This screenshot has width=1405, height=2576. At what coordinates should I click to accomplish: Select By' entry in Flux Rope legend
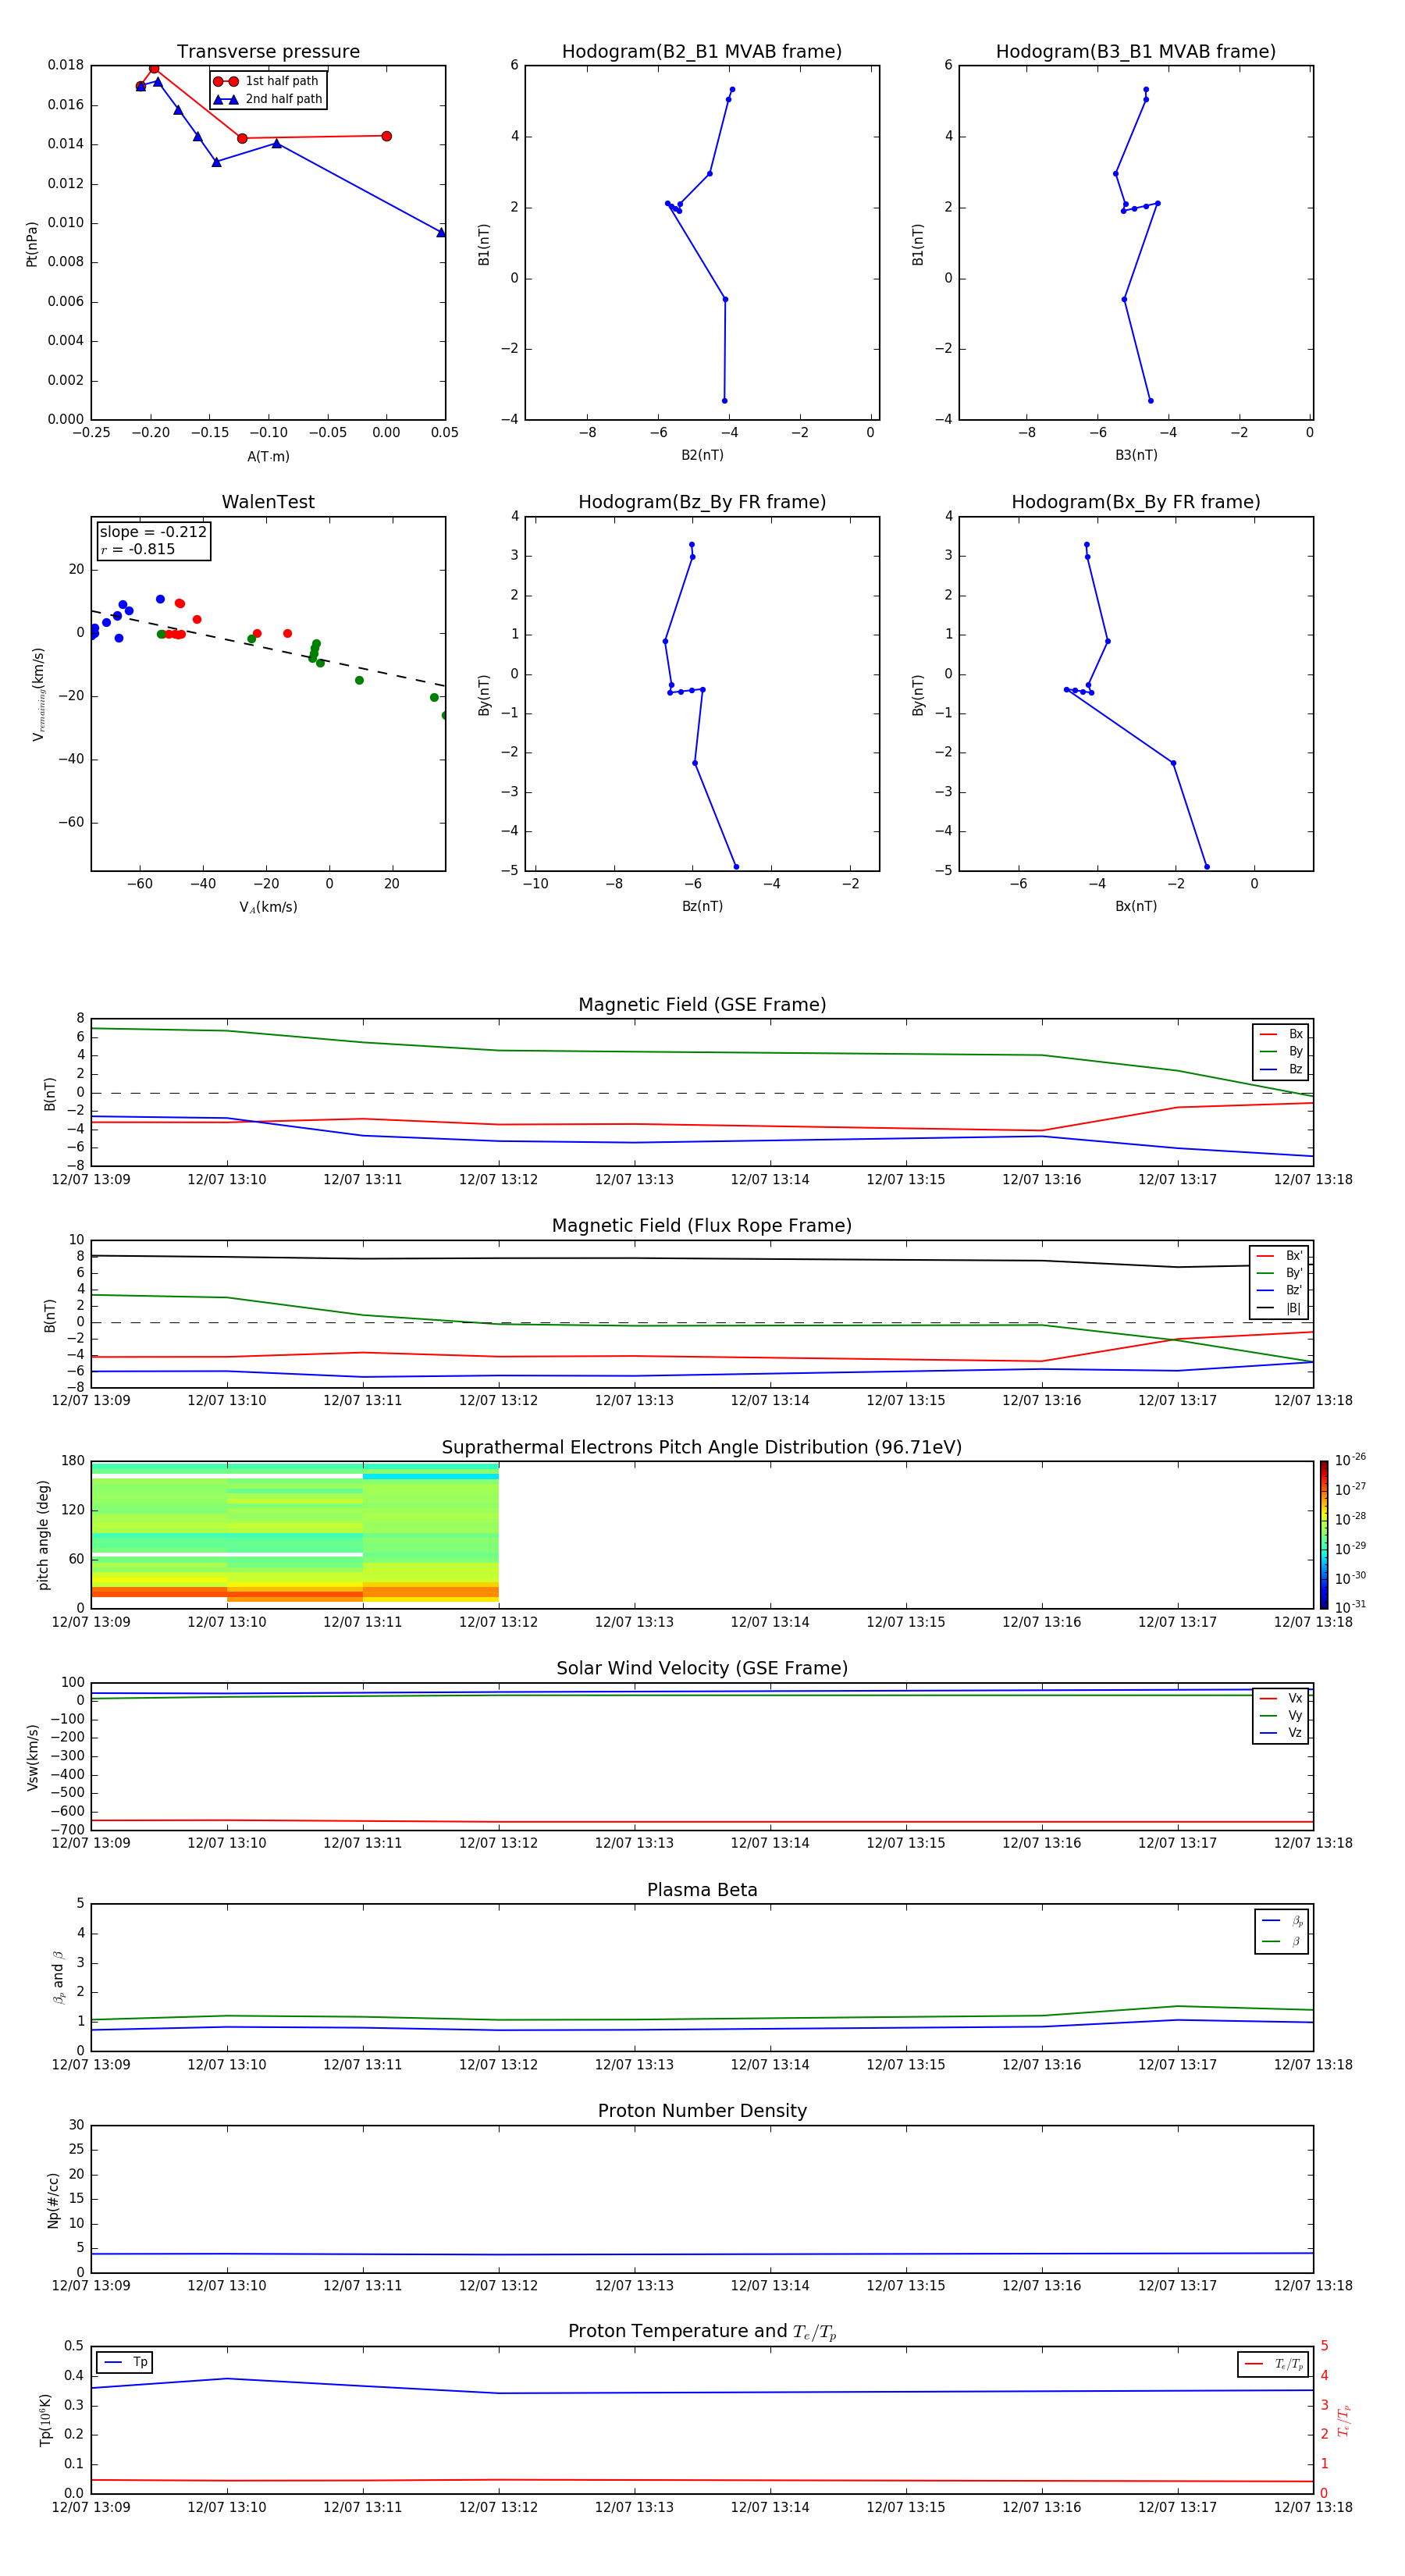(1279, 1274)
